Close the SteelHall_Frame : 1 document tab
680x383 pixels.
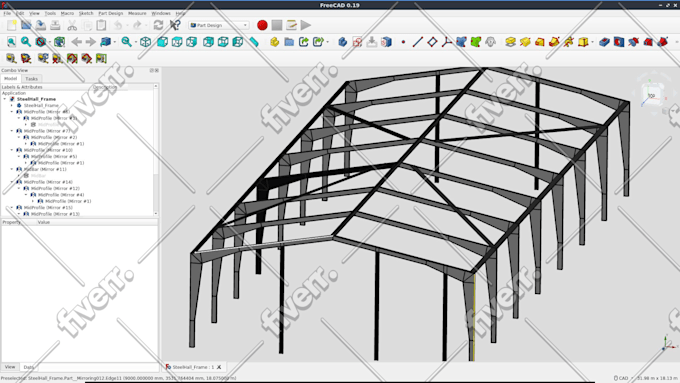click(219, 367)
